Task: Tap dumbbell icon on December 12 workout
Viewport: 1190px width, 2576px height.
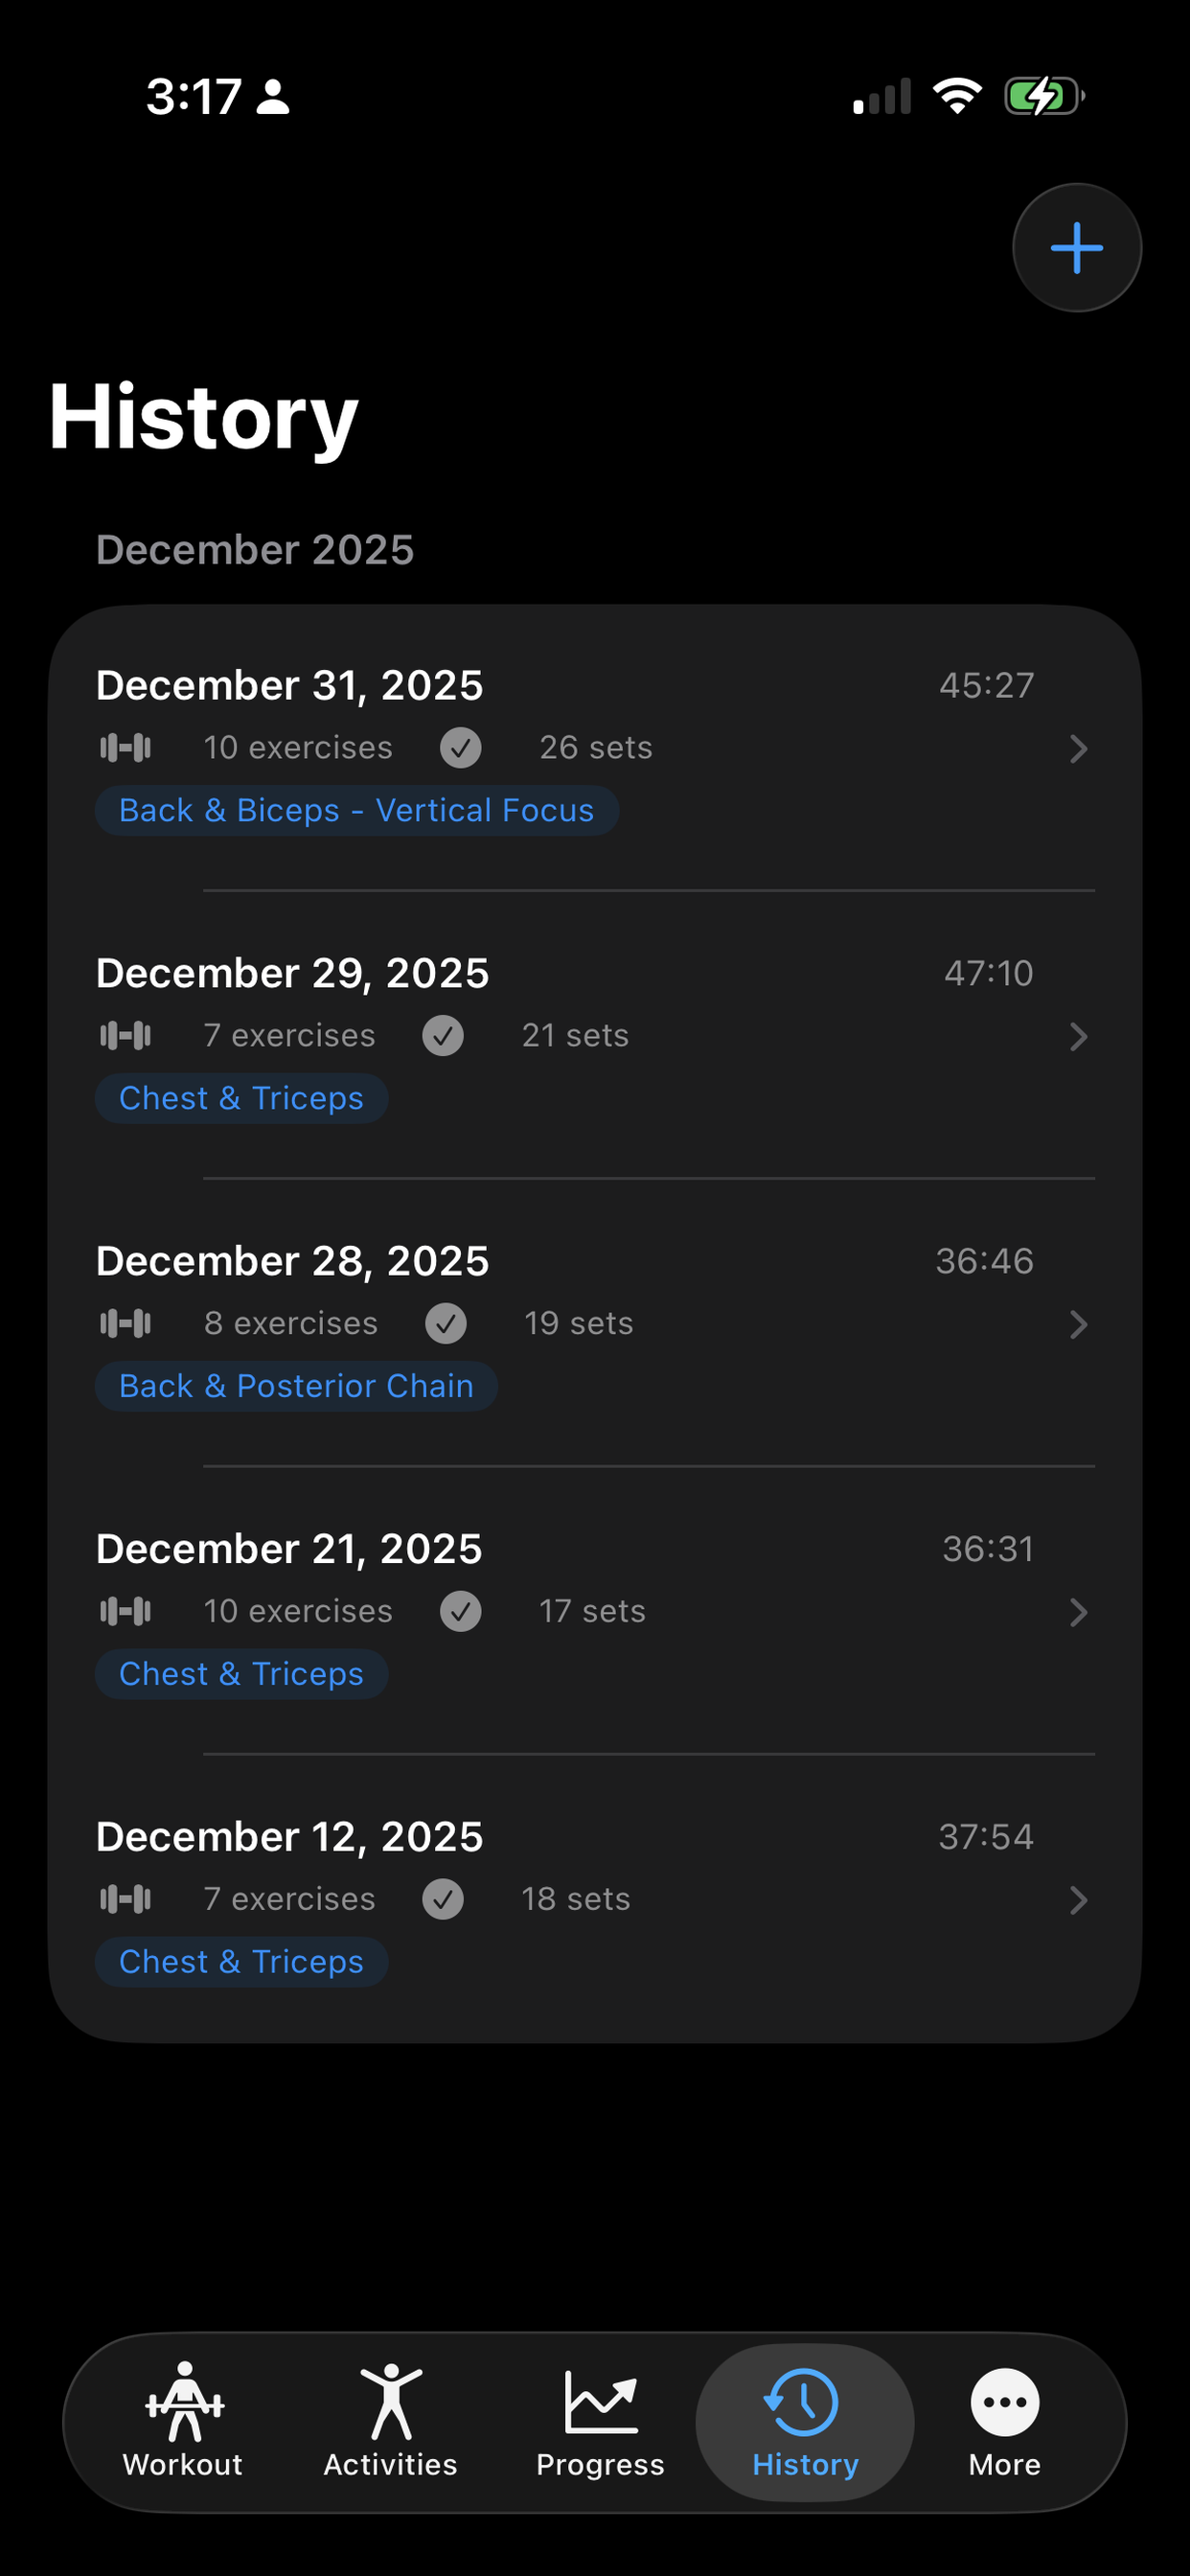Action: [x=126, y=1899]
